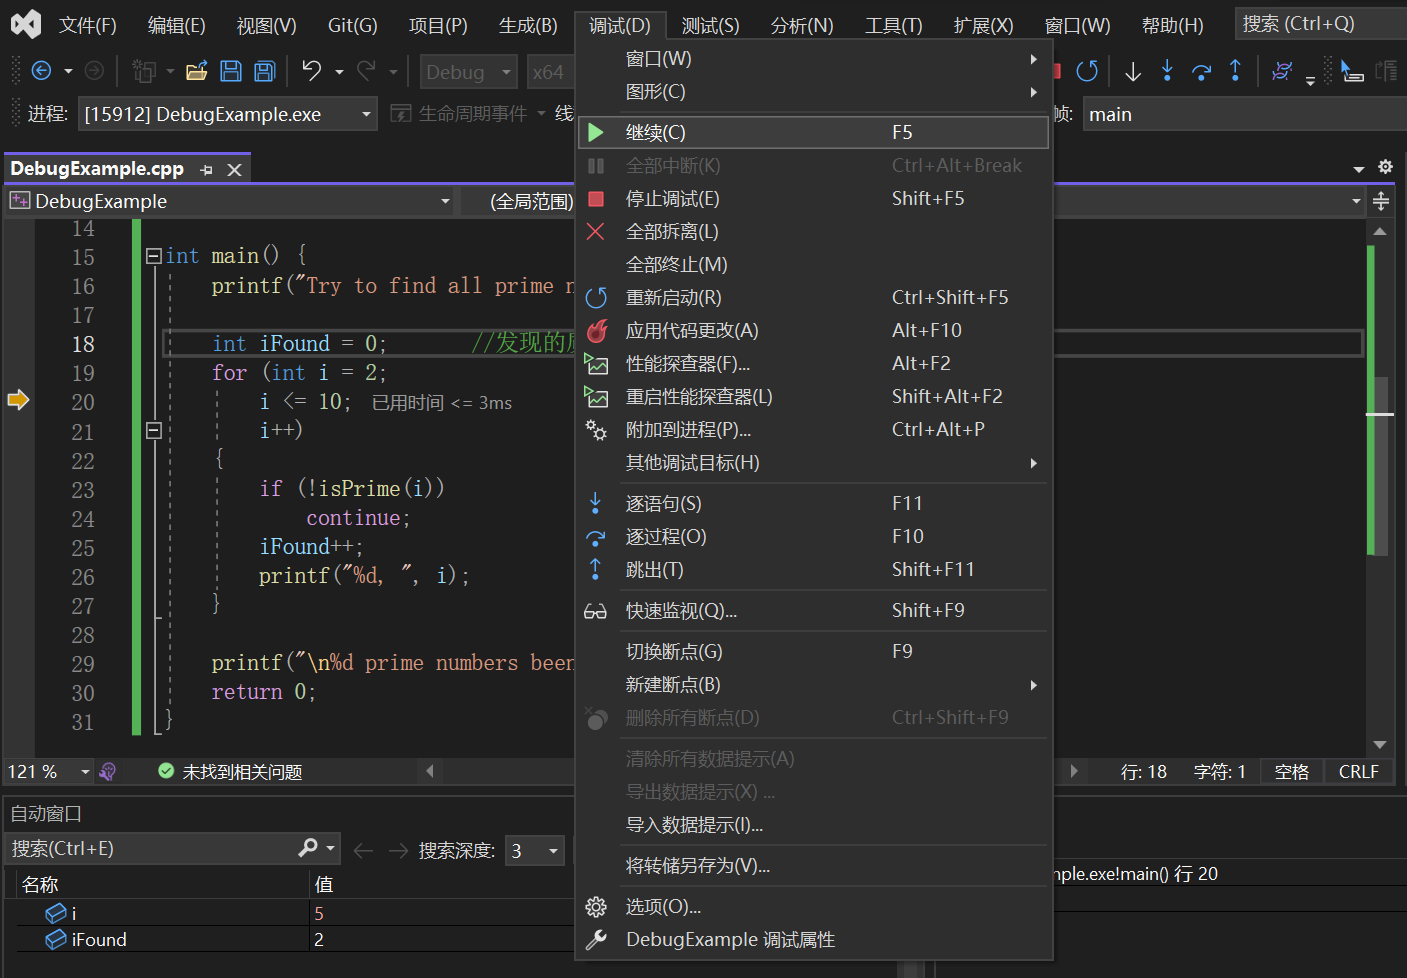Pin the DebugExample.cpp tab

(x=207, y=170)
